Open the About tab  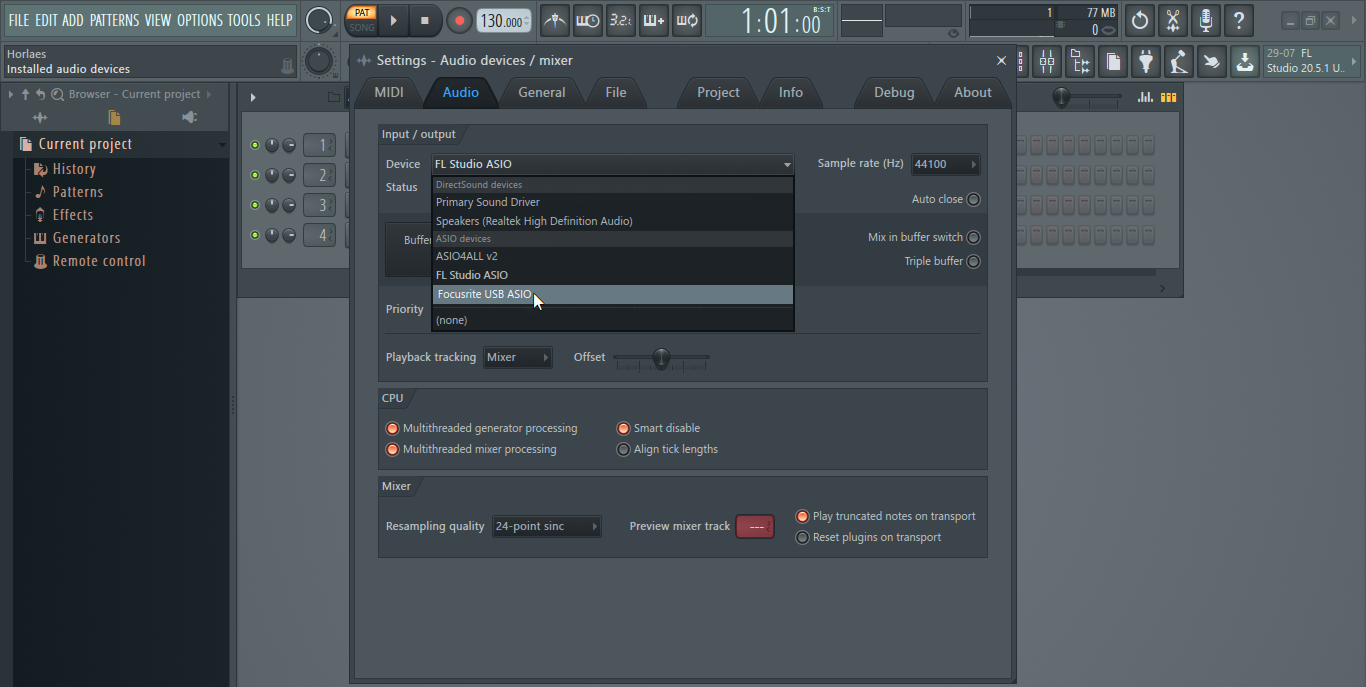pos(973,92)
